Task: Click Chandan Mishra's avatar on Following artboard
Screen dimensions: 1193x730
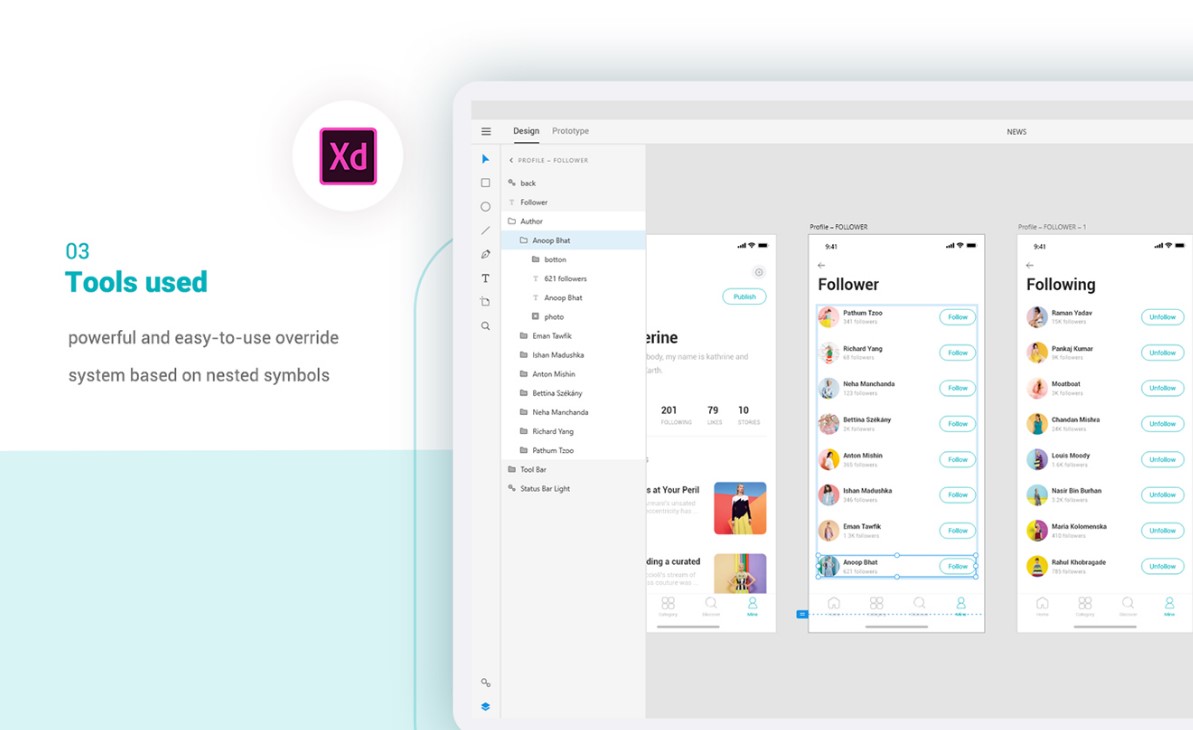Action: coord(1037,424)
